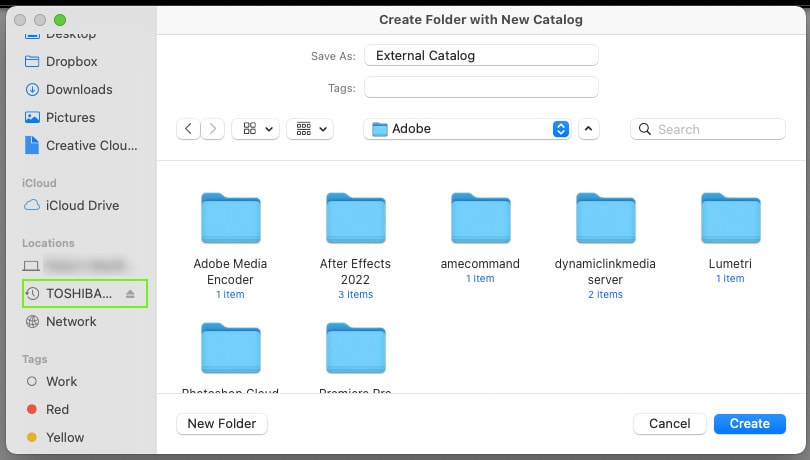The width and height of the screenshot is (810, 460).
Task: Click the Dropbox folder icon
Action: [x=32, y=62]
